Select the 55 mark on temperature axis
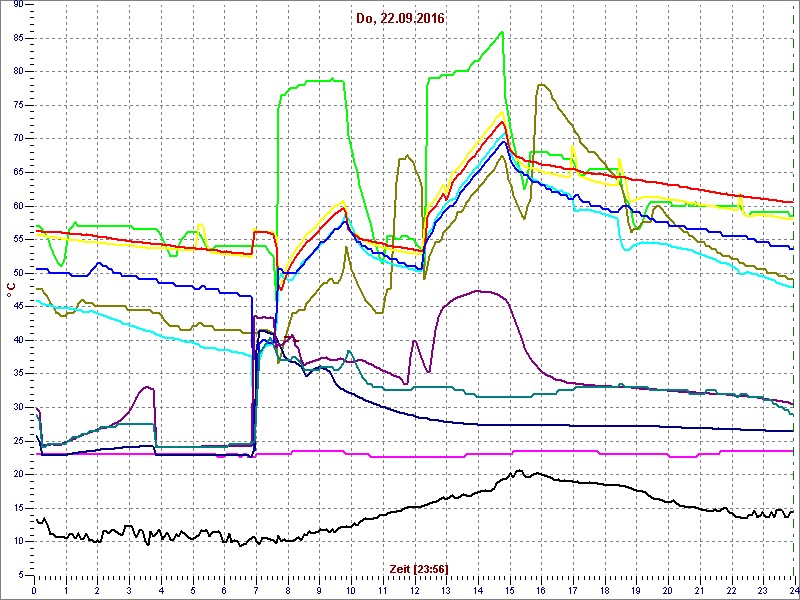The image size is (800, 600). tap(18, 239)
